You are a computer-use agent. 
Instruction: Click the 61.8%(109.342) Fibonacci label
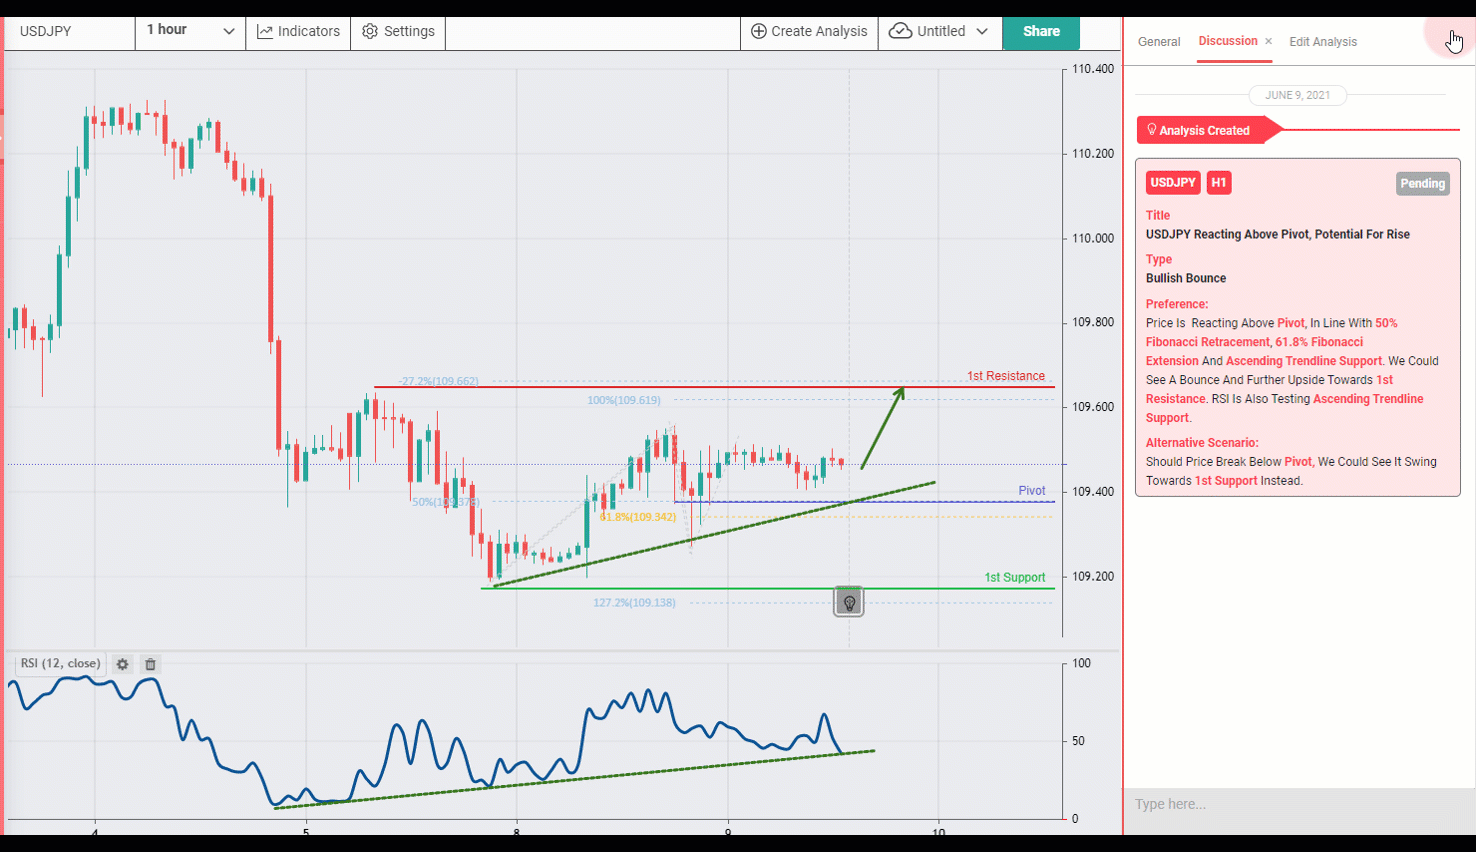[x=638, y=517]
